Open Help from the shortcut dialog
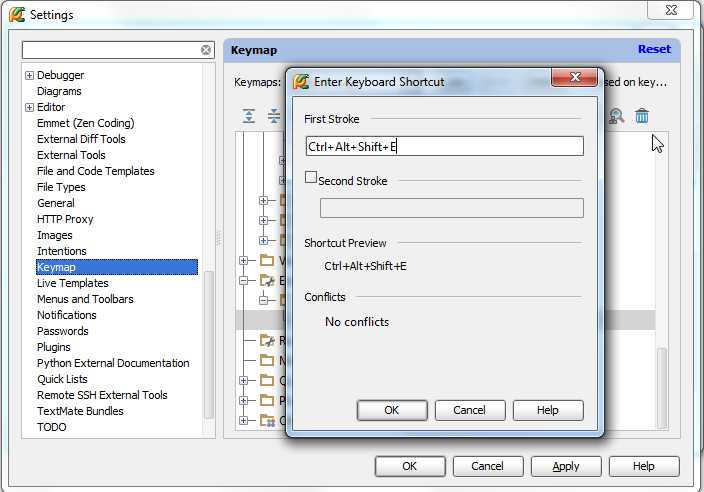The width and height of the screenshot is (704, 492). click(548, 410)
